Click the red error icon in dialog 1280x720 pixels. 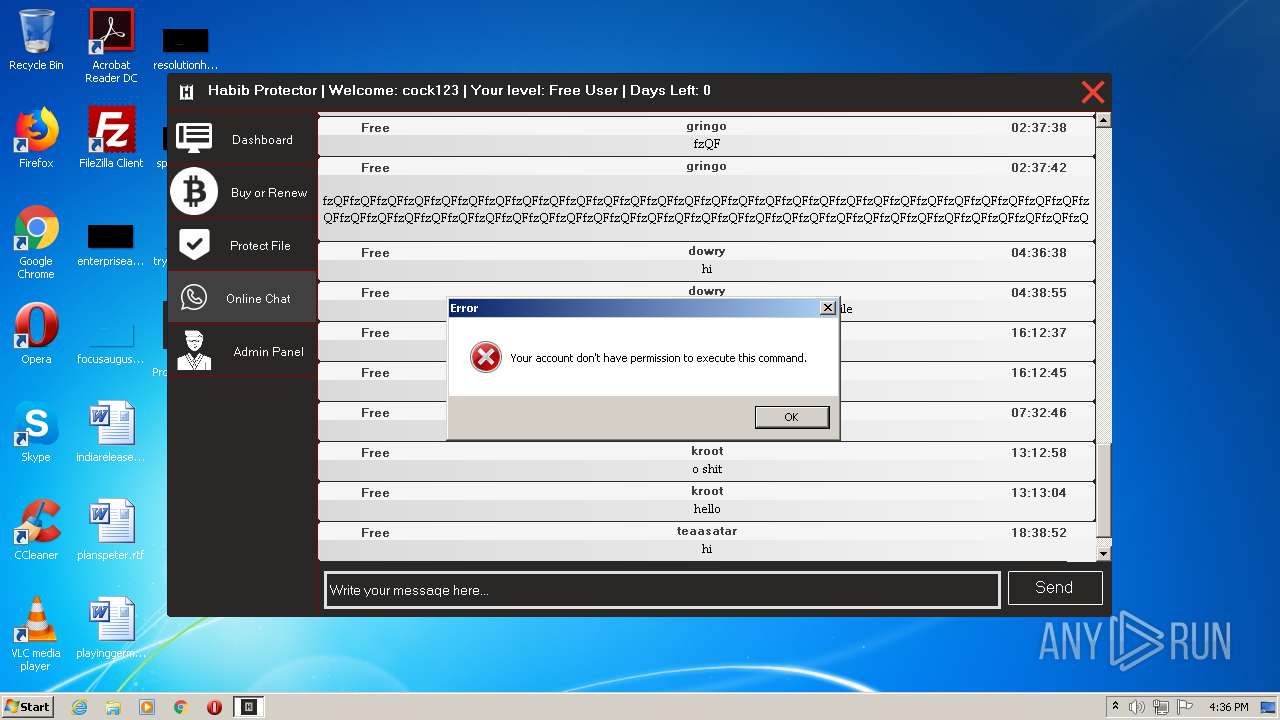point(486,357)
